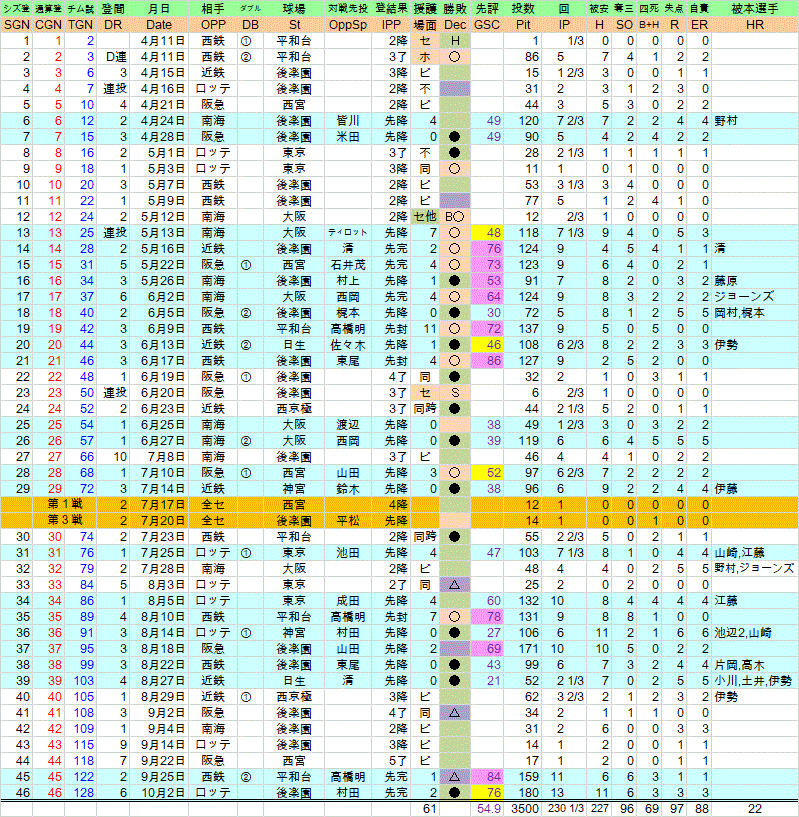Select the pitch count 180

(528, 793)
